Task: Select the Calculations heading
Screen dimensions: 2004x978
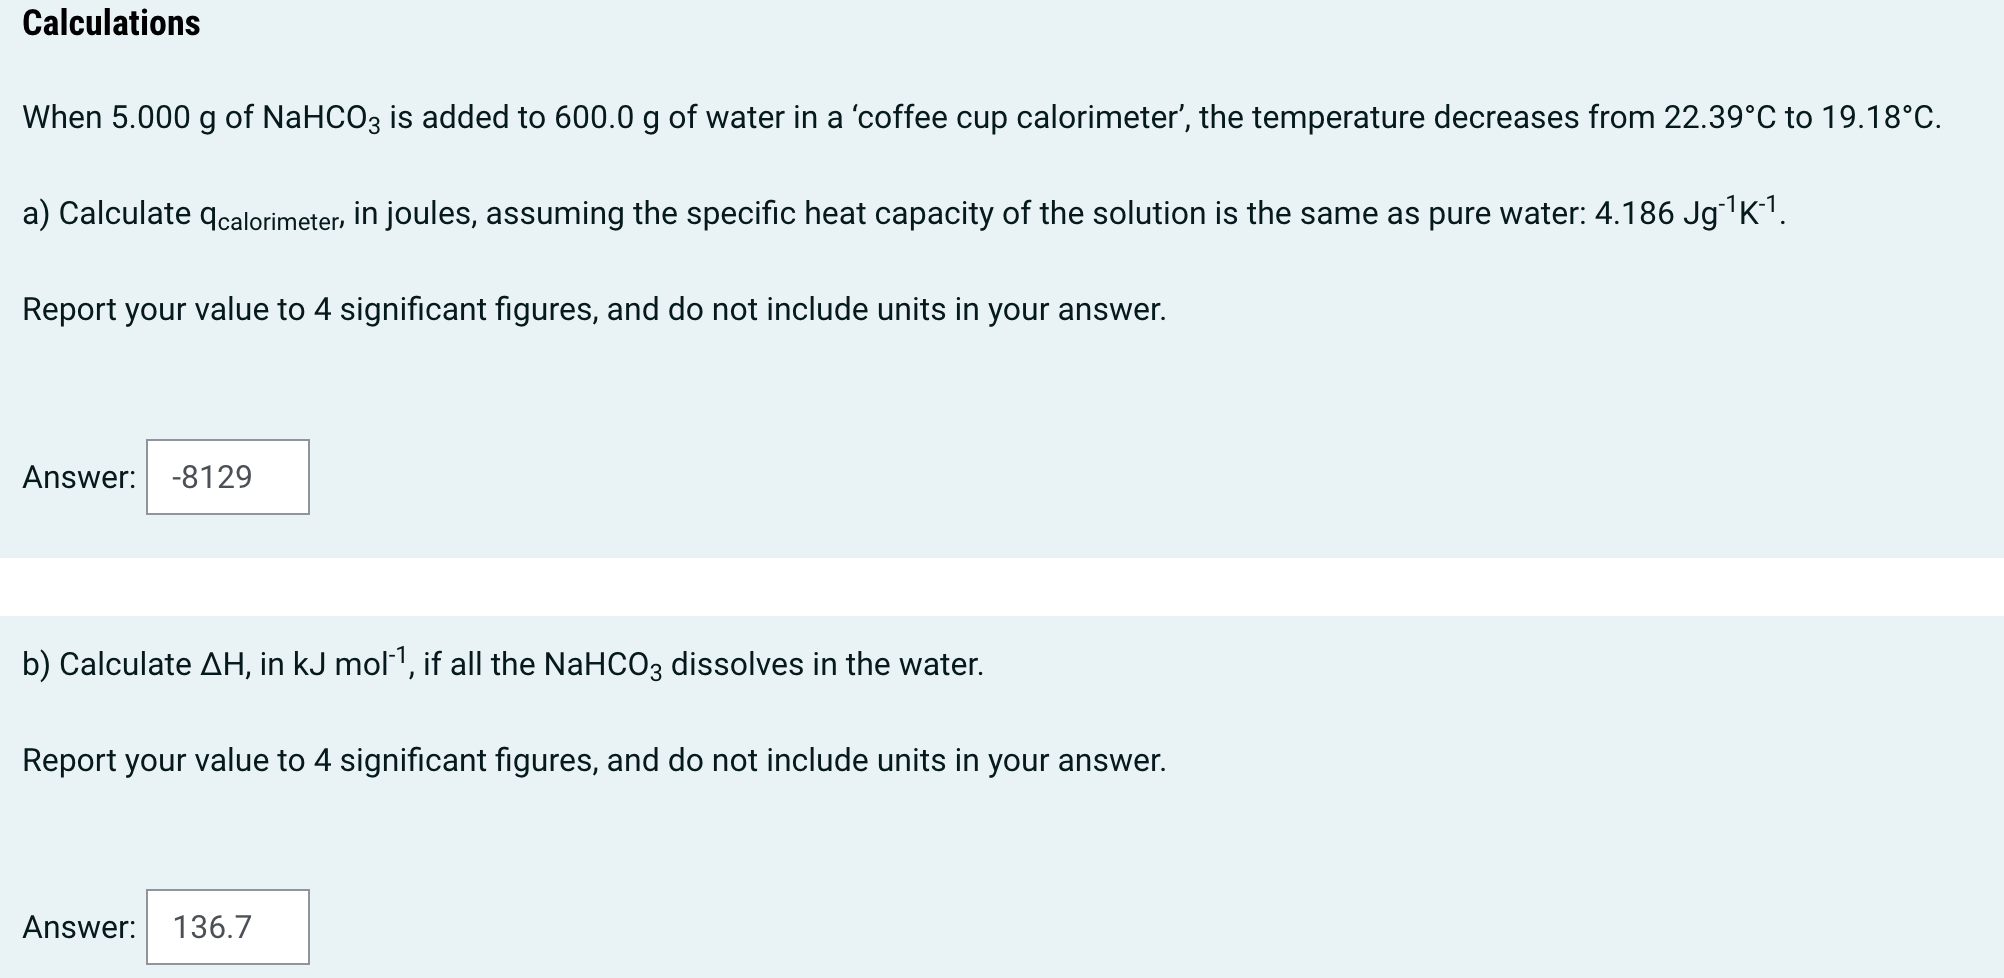Action: [x=110, y=23]
